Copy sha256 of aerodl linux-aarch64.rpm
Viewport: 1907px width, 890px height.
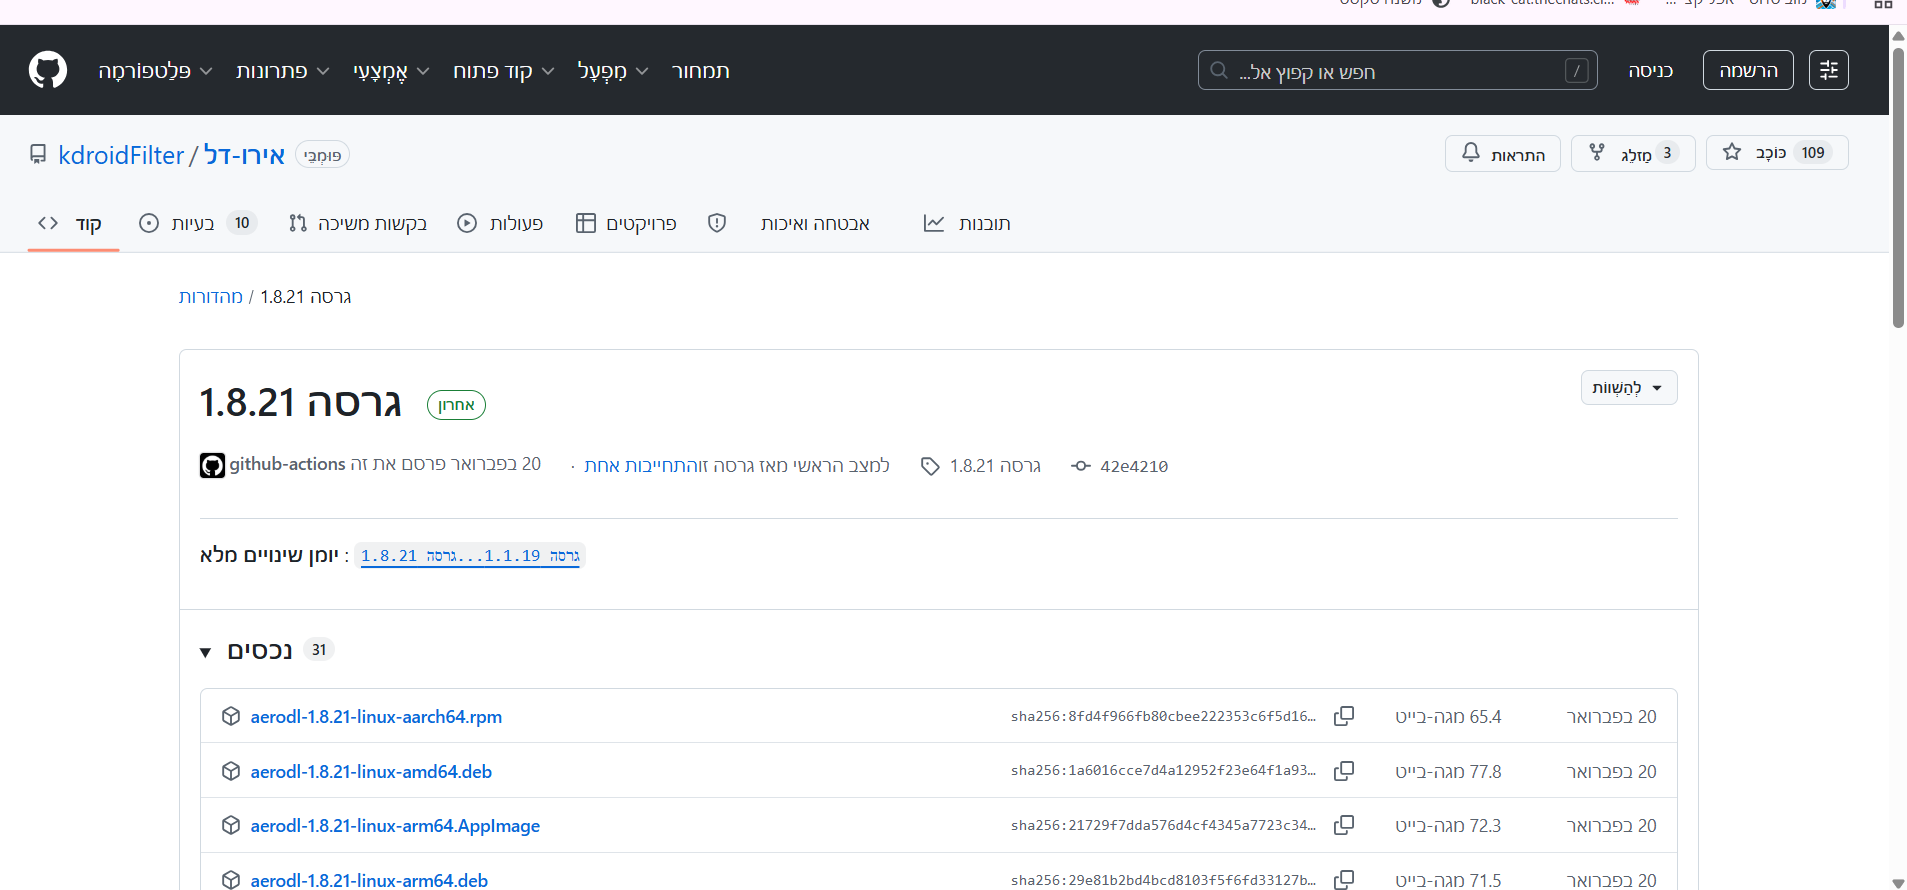tap(1344, 716)
